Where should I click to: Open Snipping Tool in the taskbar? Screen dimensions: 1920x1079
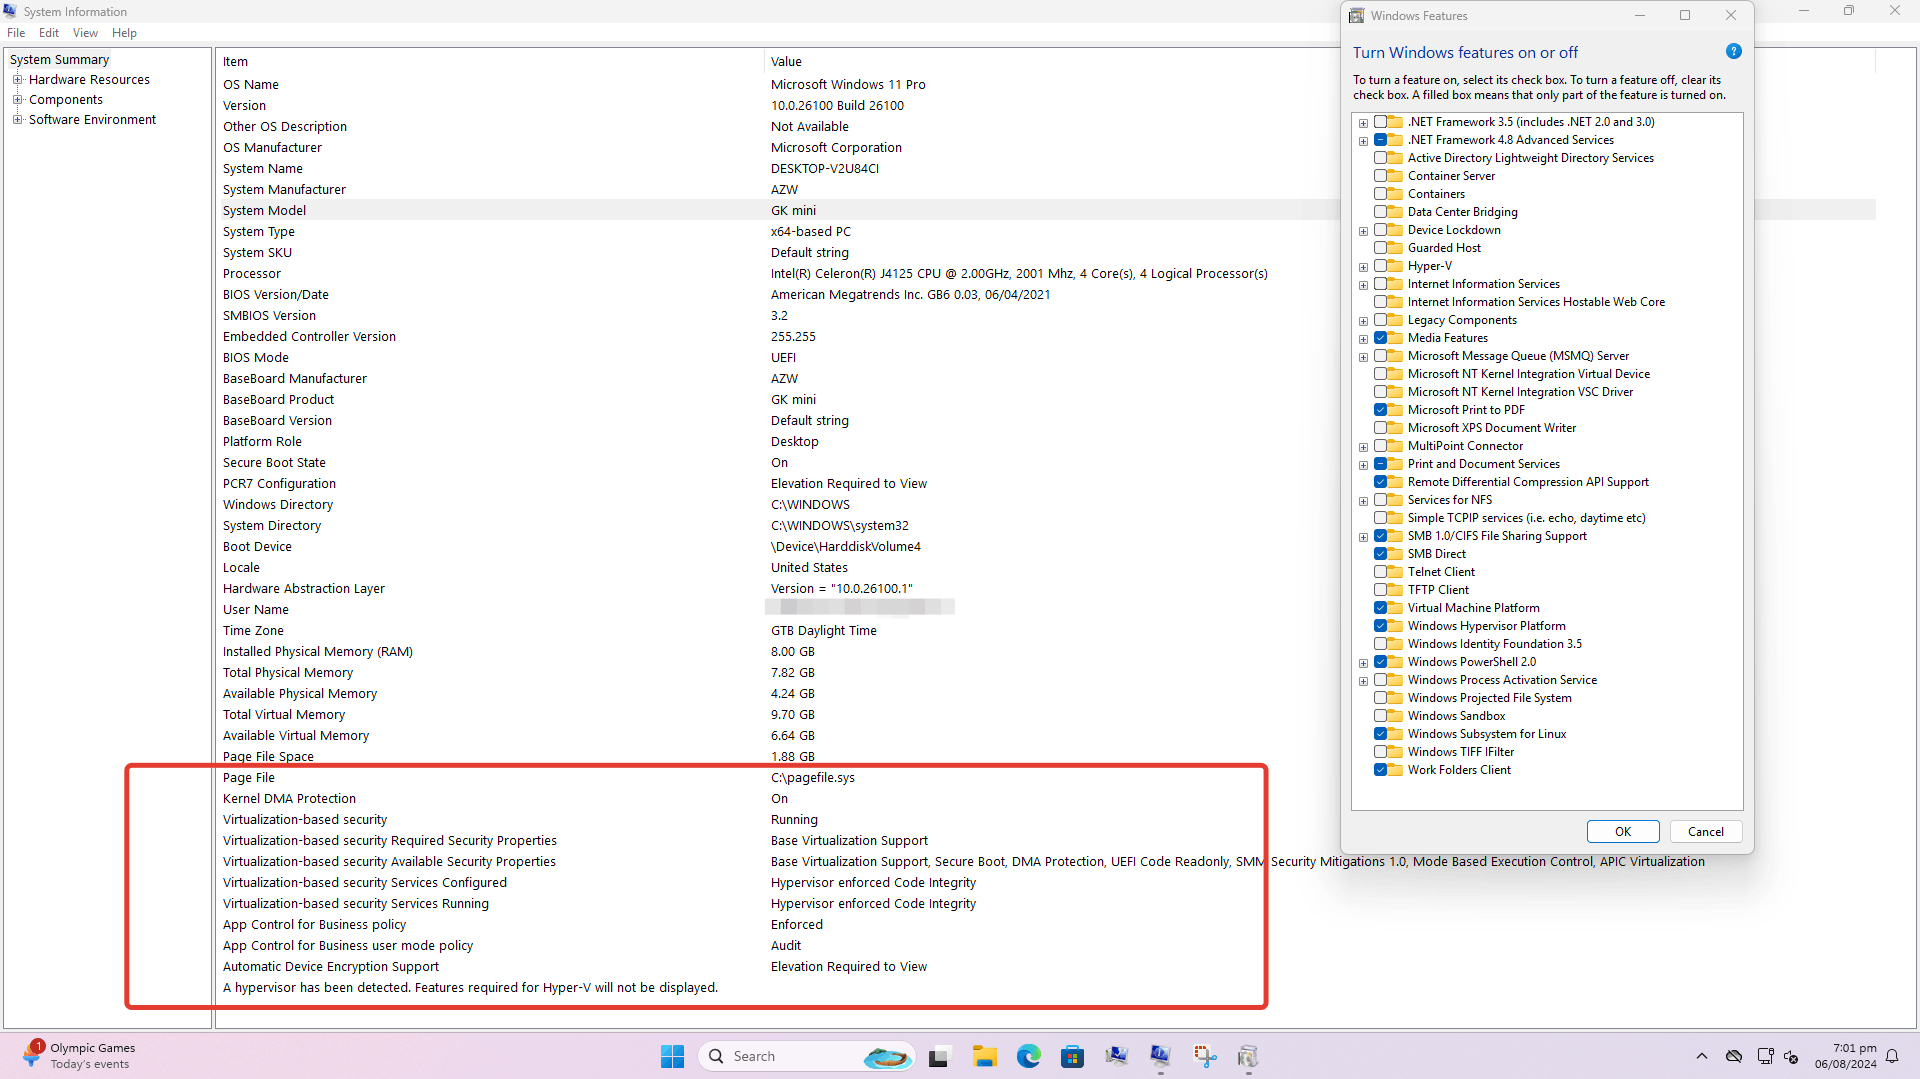click(x=1205, y=1056)
